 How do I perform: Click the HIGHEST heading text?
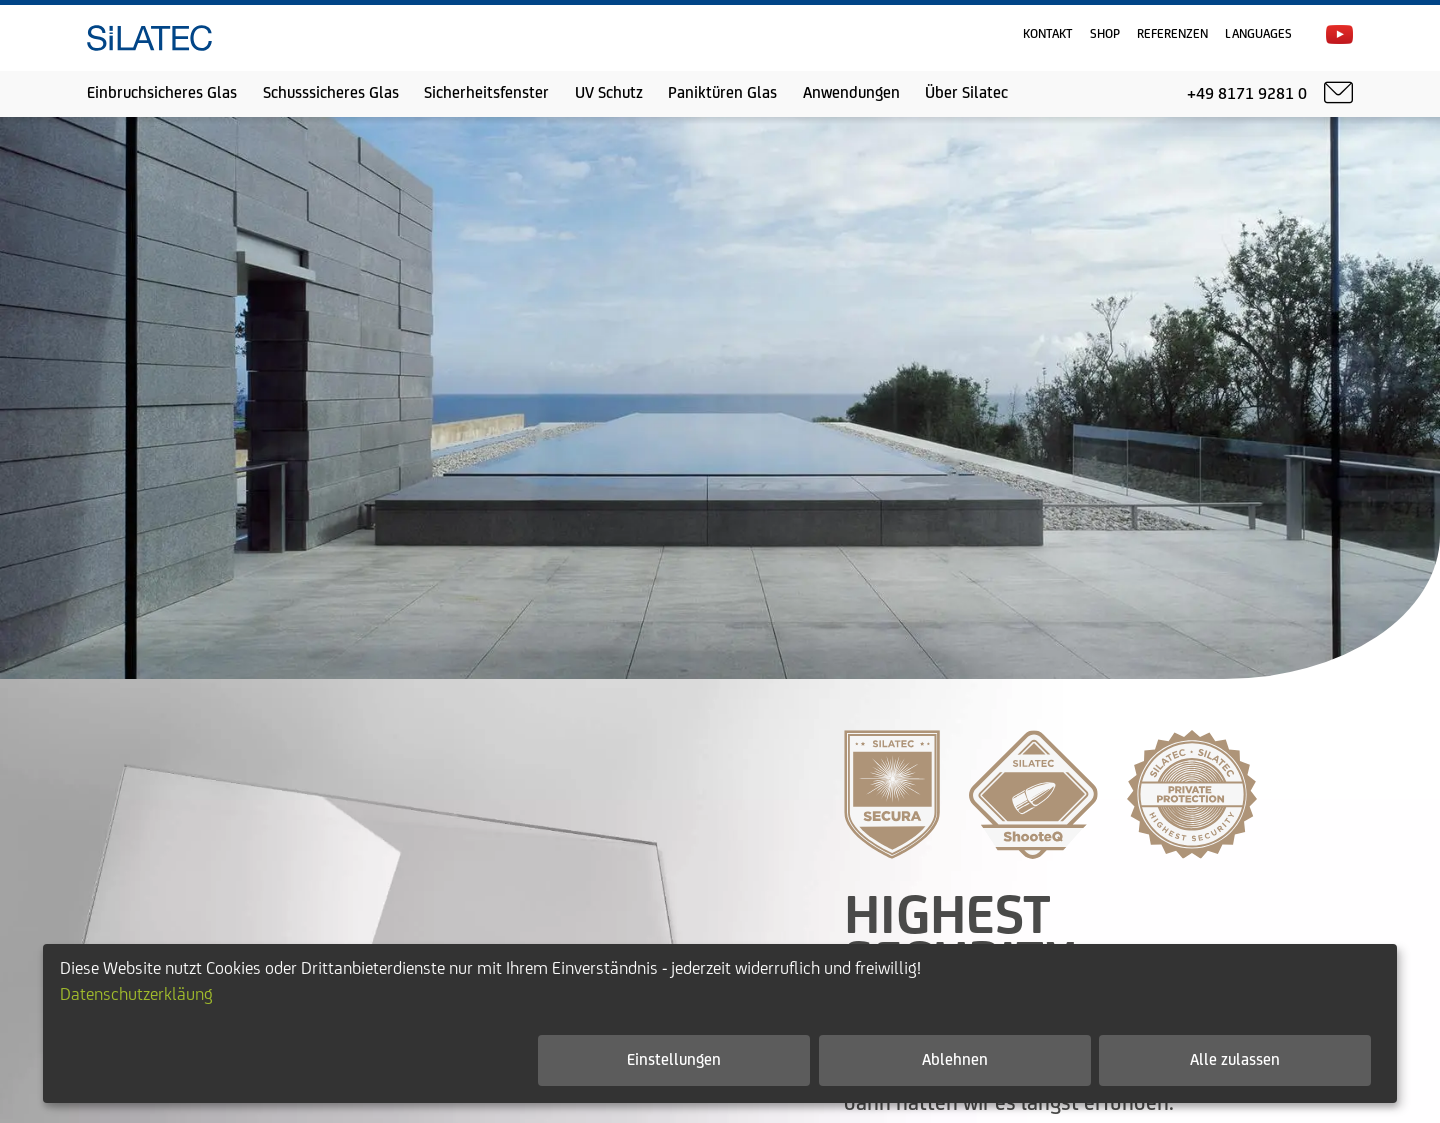coord(947,915)
